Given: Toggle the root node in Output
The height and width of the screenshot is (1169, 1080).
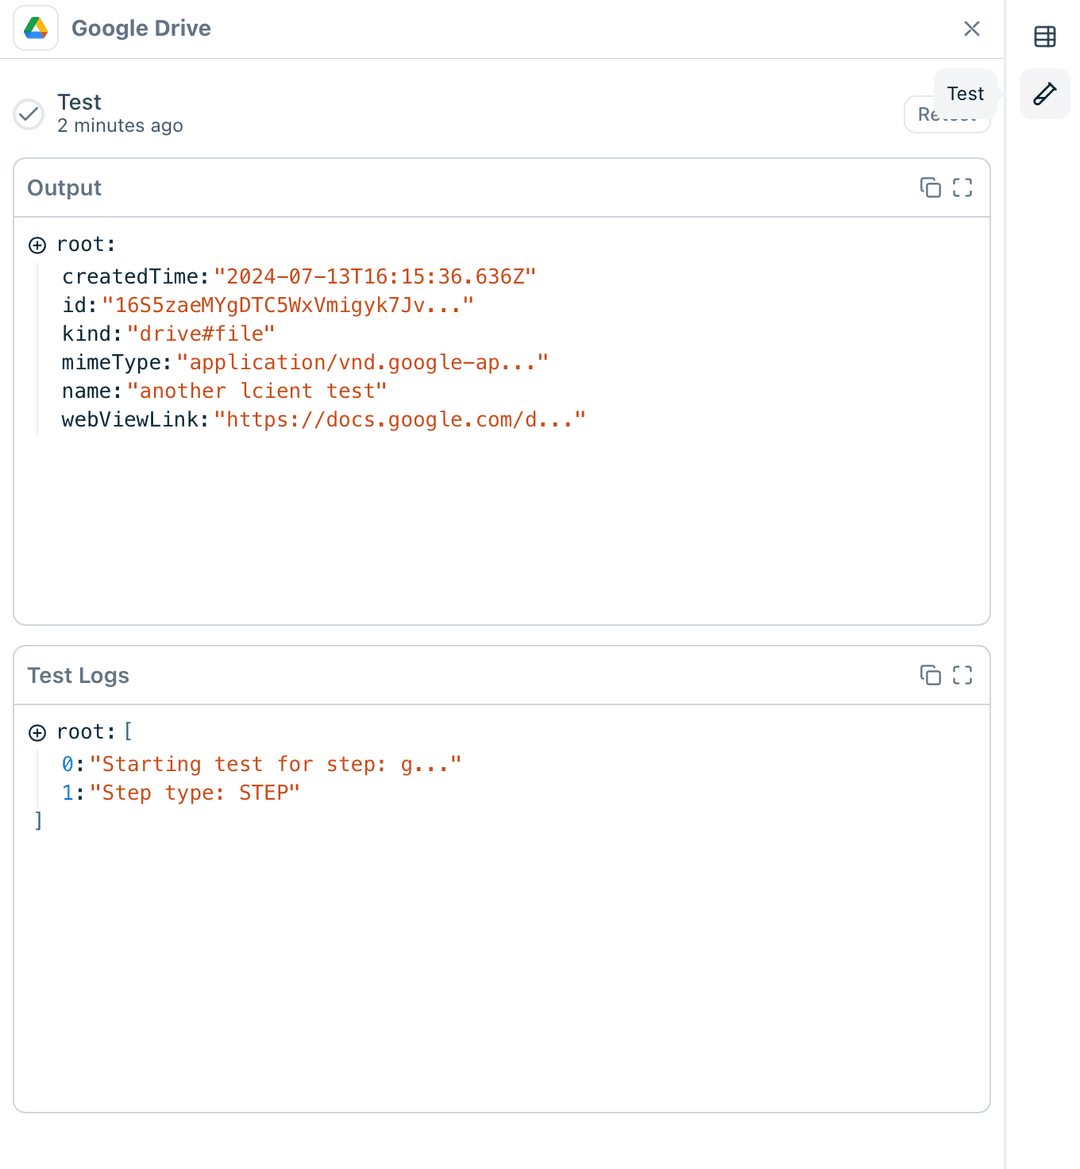Looking at the screenshot, I should (x=38, y=245).
